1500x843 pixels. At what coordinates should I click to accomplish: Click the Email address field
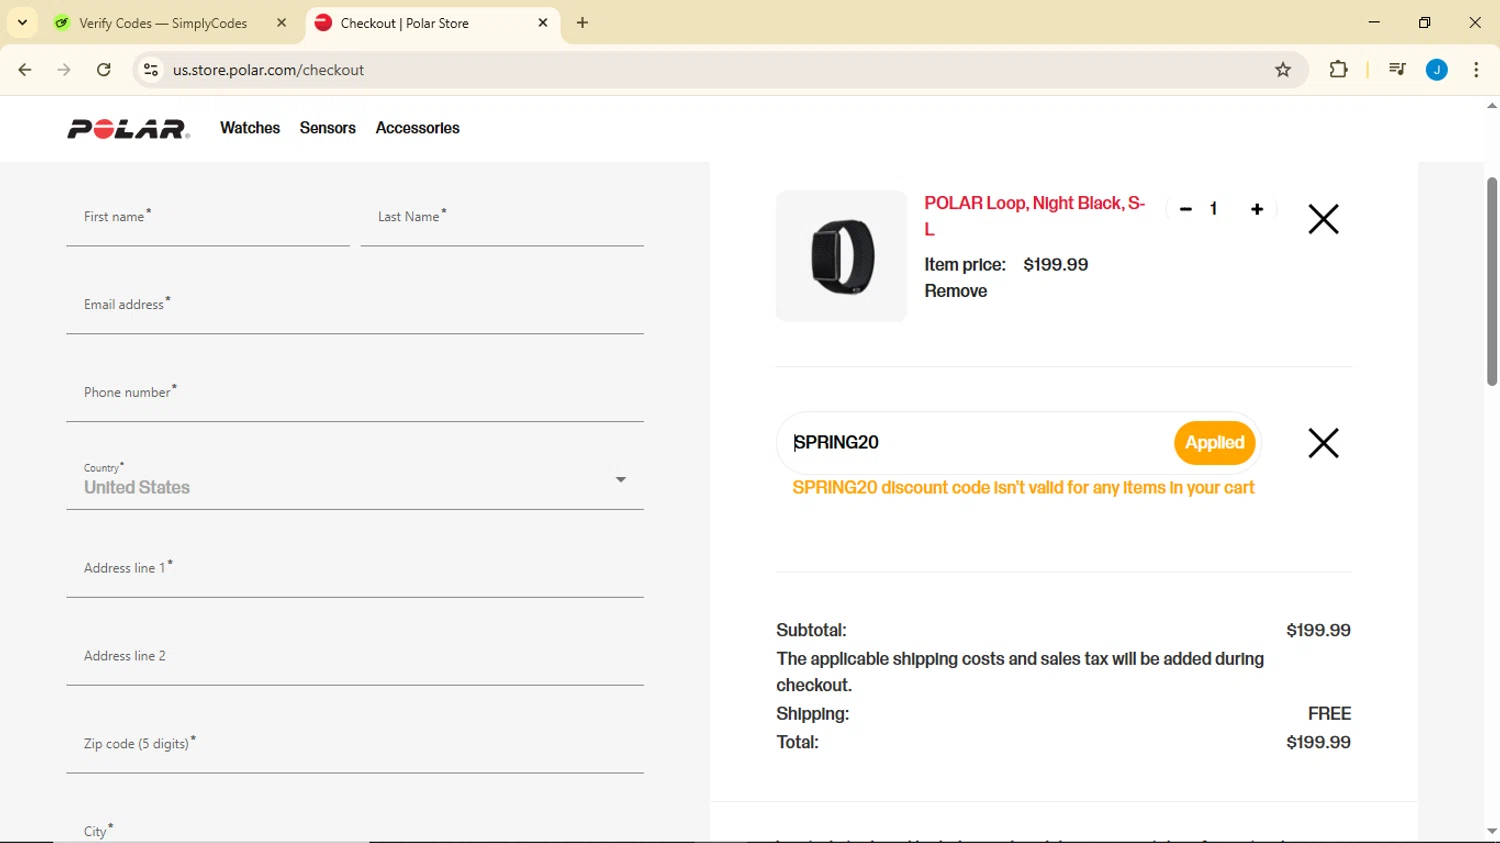pyautogui.click(x=355, y=306)
